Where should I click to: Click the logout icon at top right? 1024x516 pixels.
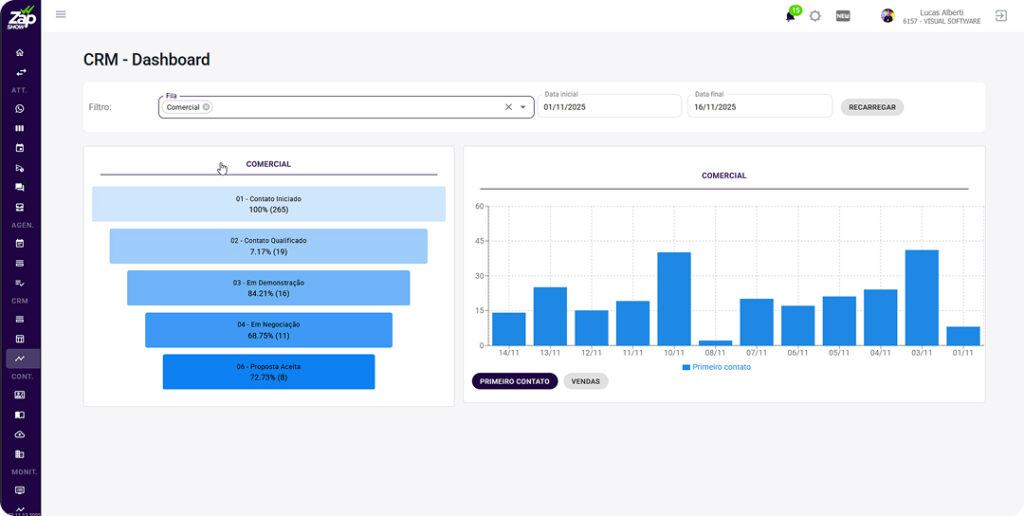1000,16
